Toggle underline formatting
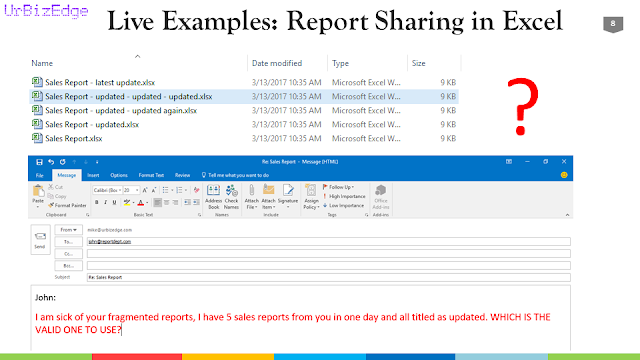Screen dimensions: 640x360 pos(115,202)
